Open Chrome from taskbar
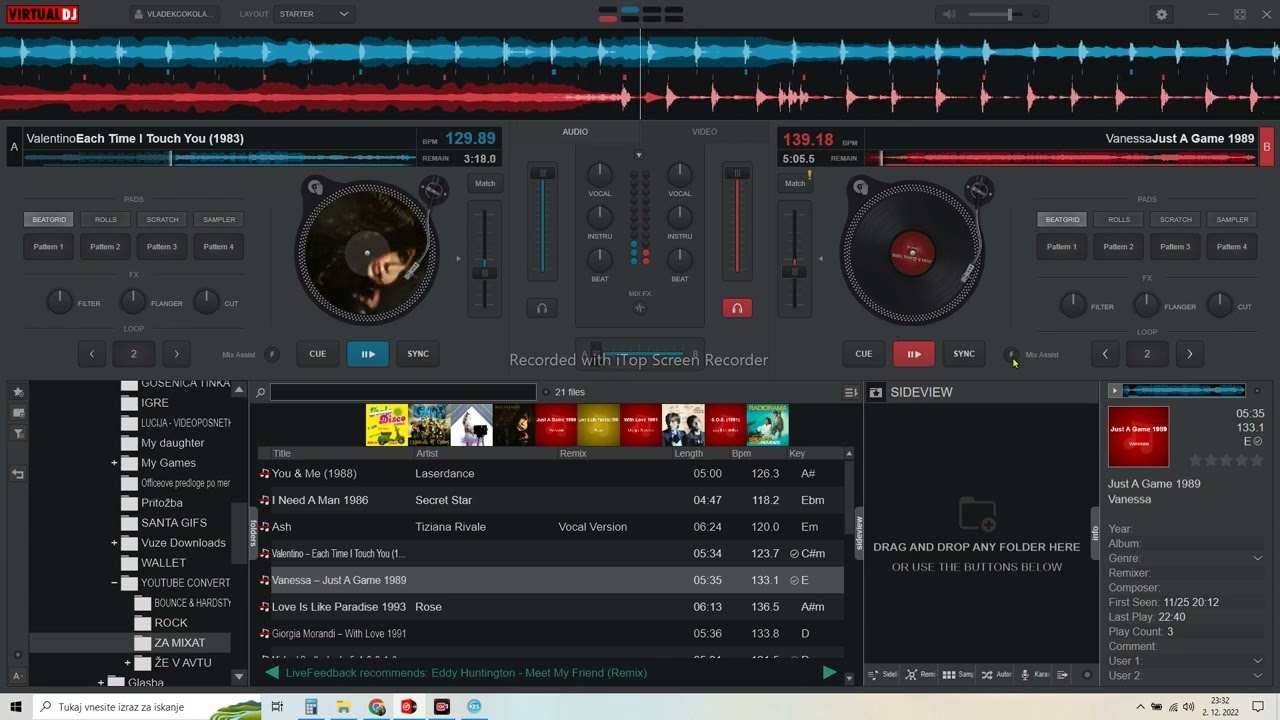Image resolution: width=1280 pixels, height=720 pixels. click(376, 707)
